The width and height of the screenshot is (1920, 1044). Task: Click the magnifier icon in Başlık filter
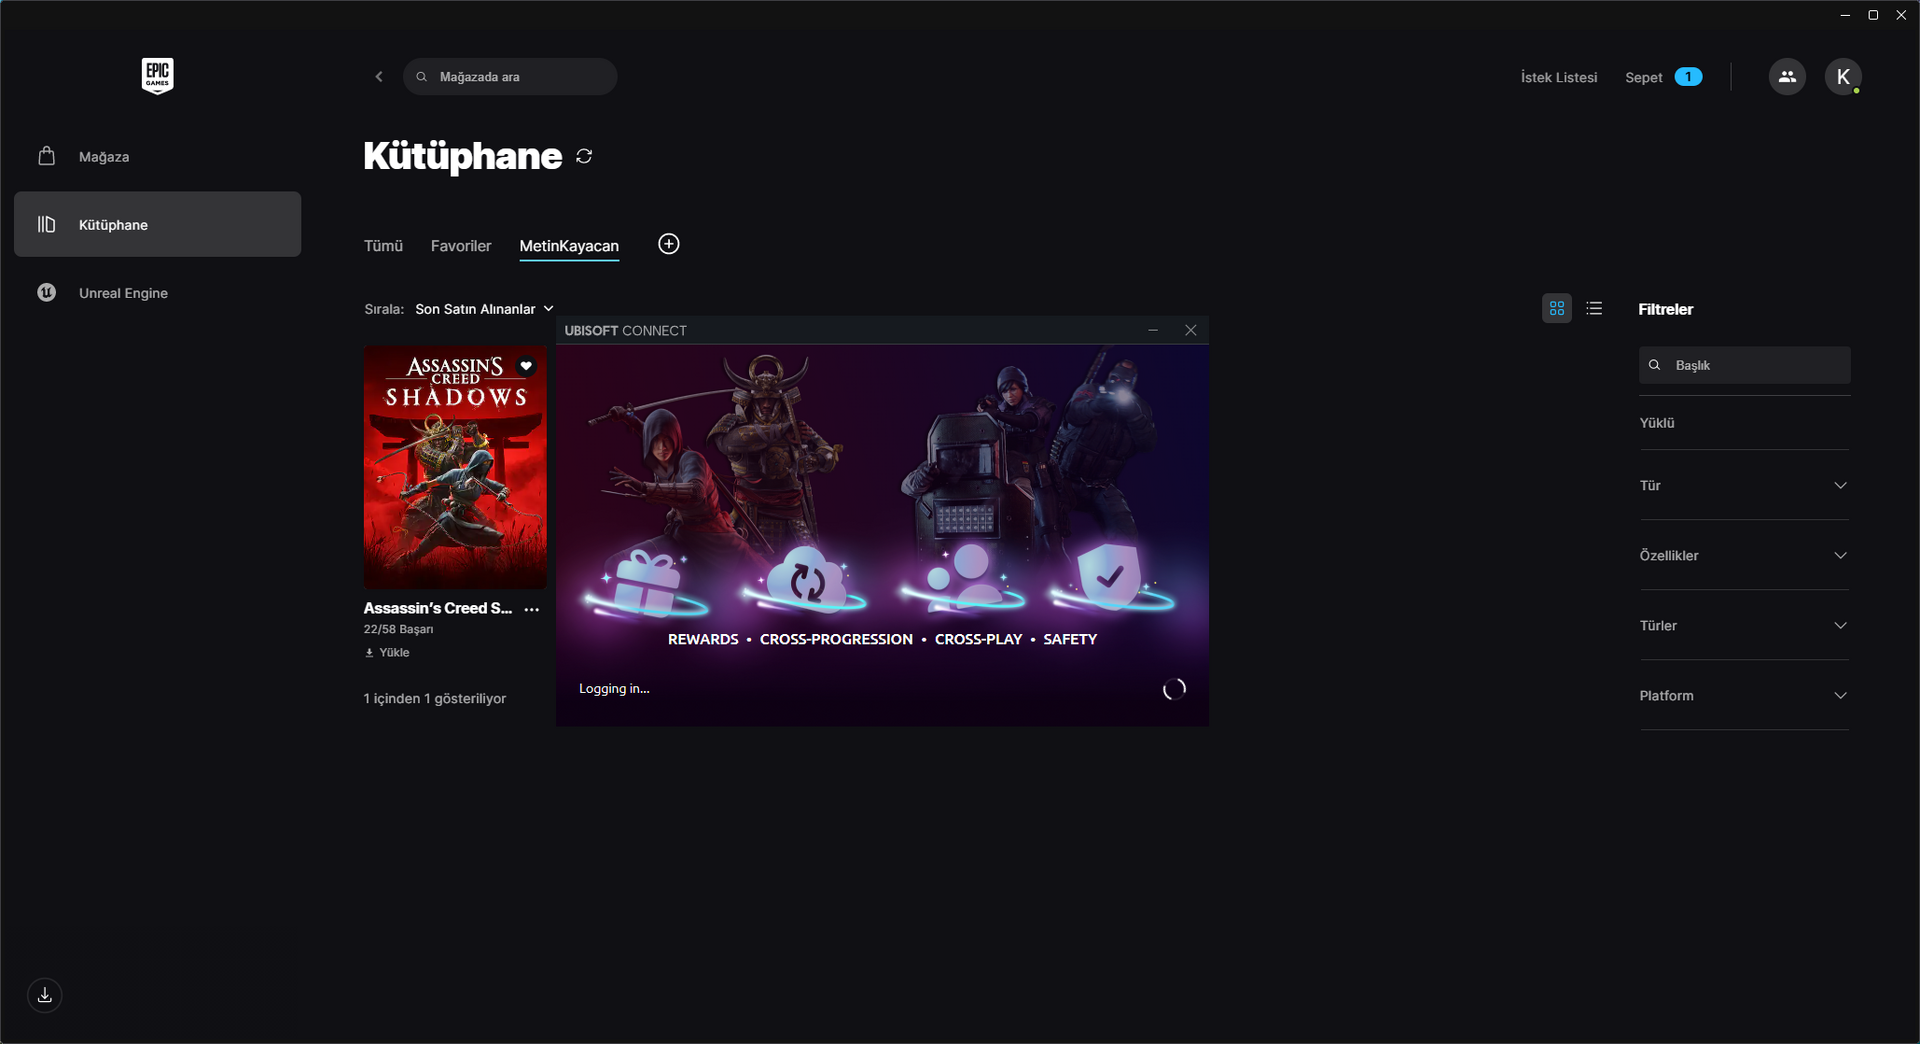coord(1654,365)
